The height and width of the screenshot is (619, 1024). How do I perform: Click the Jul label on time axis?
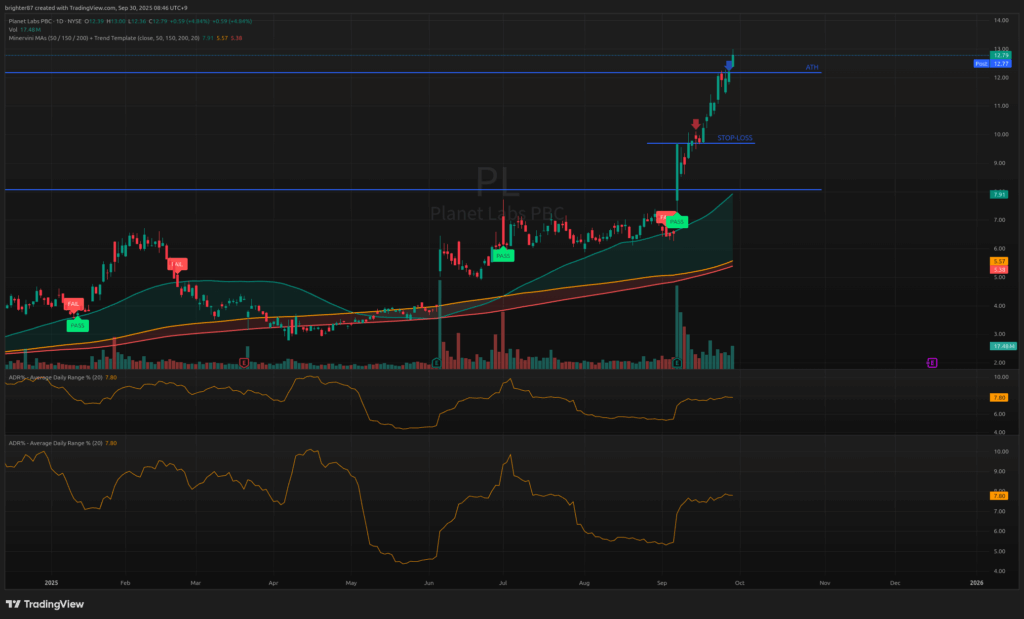tap(504, 582)
